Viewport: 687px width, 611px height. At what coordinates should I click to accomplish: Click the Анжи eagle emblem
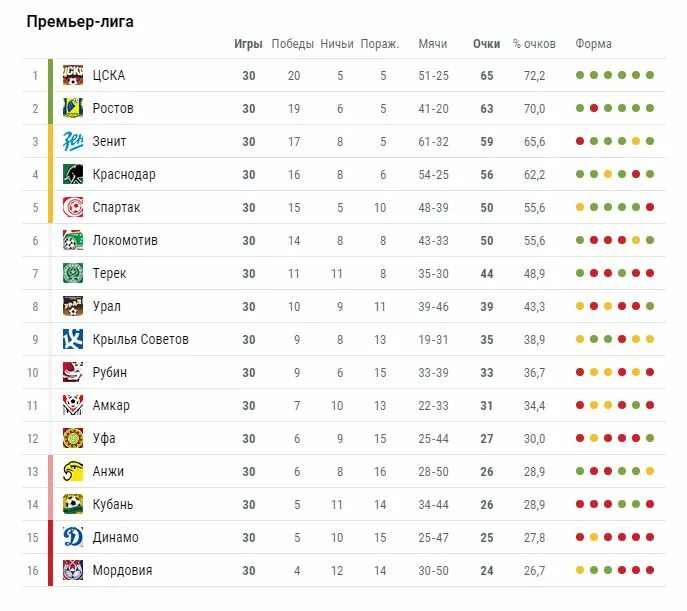pyautogui.click(x=73, y=471)
